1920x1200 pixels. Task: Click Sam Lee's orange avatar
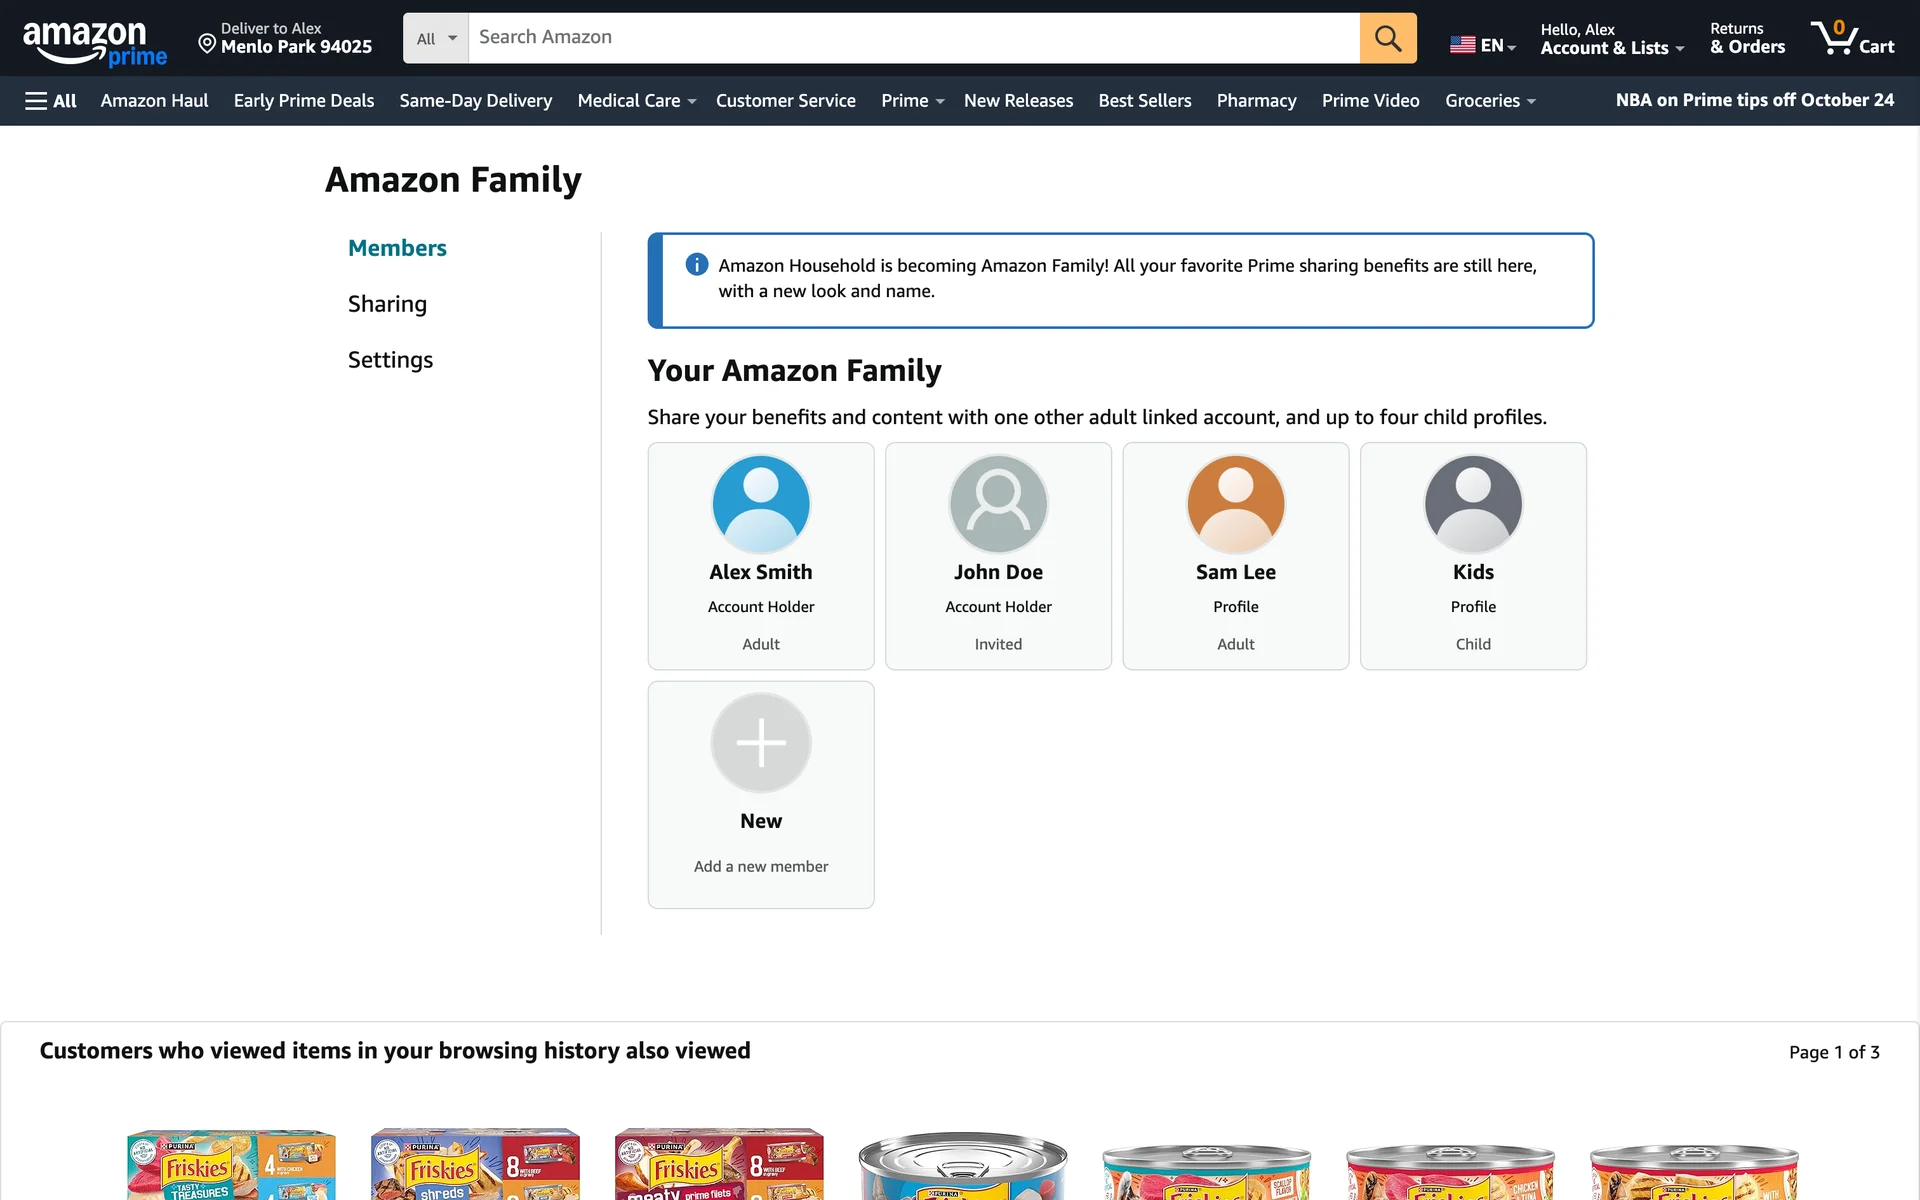(x=1235, y=504)
